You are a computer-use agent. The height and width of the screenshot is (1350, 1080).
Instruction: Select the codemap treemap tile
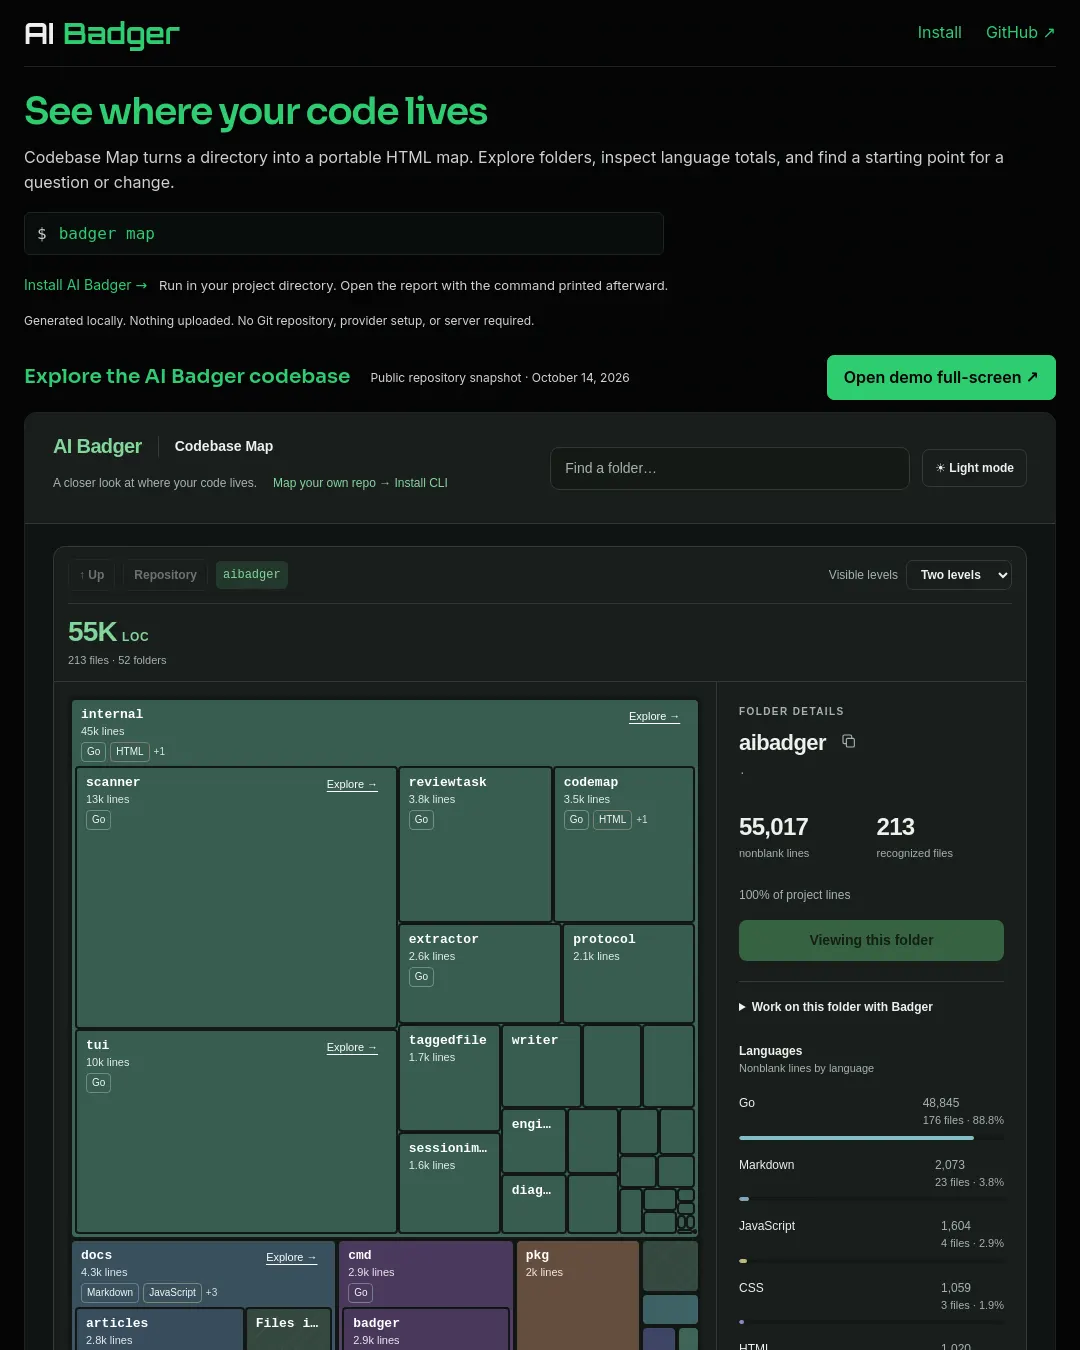(624, 844)
